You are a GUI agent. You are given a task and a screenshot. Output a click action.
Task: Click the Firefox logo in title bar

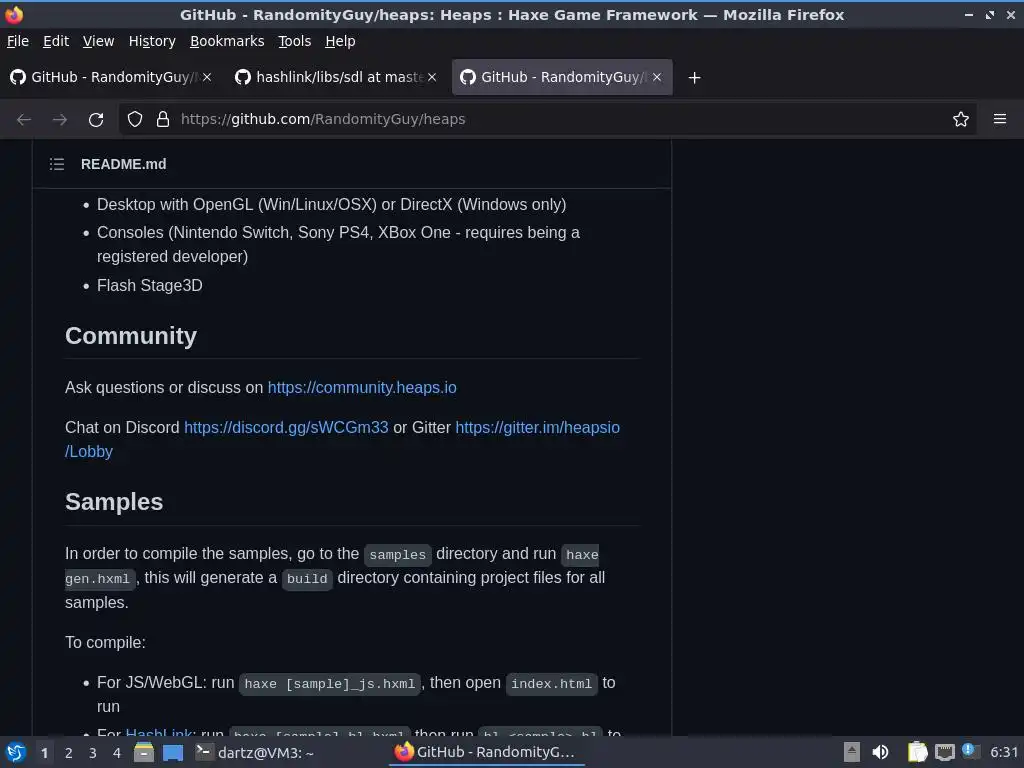[x=14, y=14]
